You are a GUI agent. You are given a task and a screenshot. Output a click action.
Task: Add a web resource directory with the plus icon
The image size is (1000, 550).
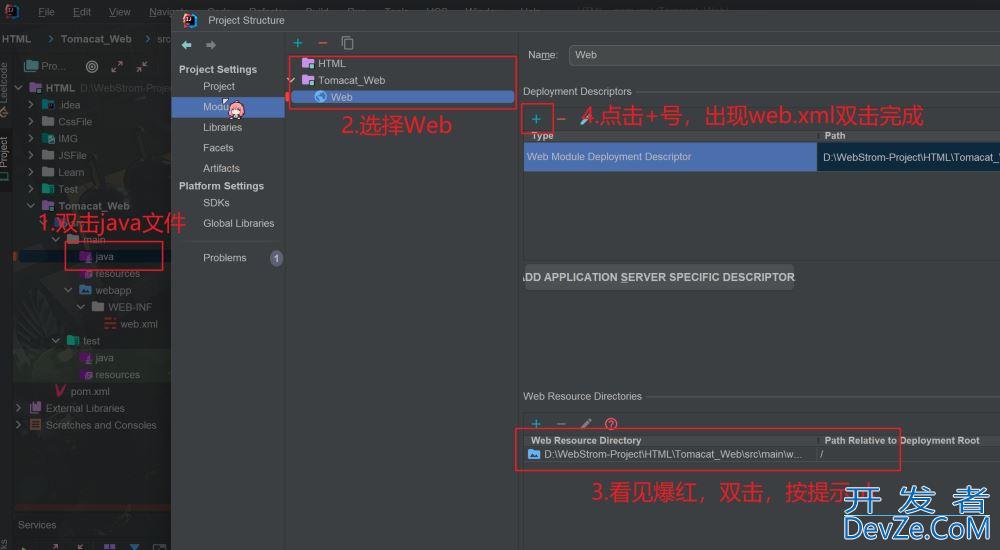coord(536,424)
